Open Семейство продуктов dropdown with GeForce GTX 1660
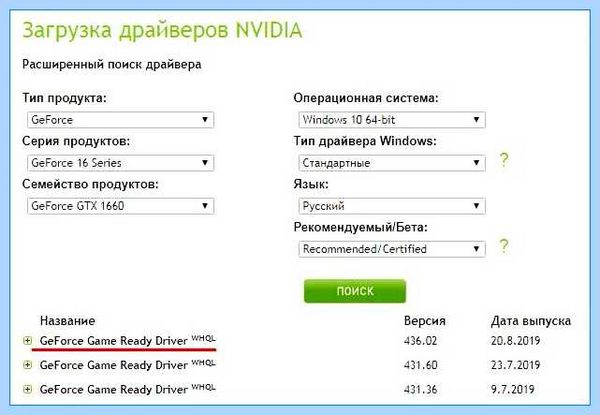 point(121,206)
